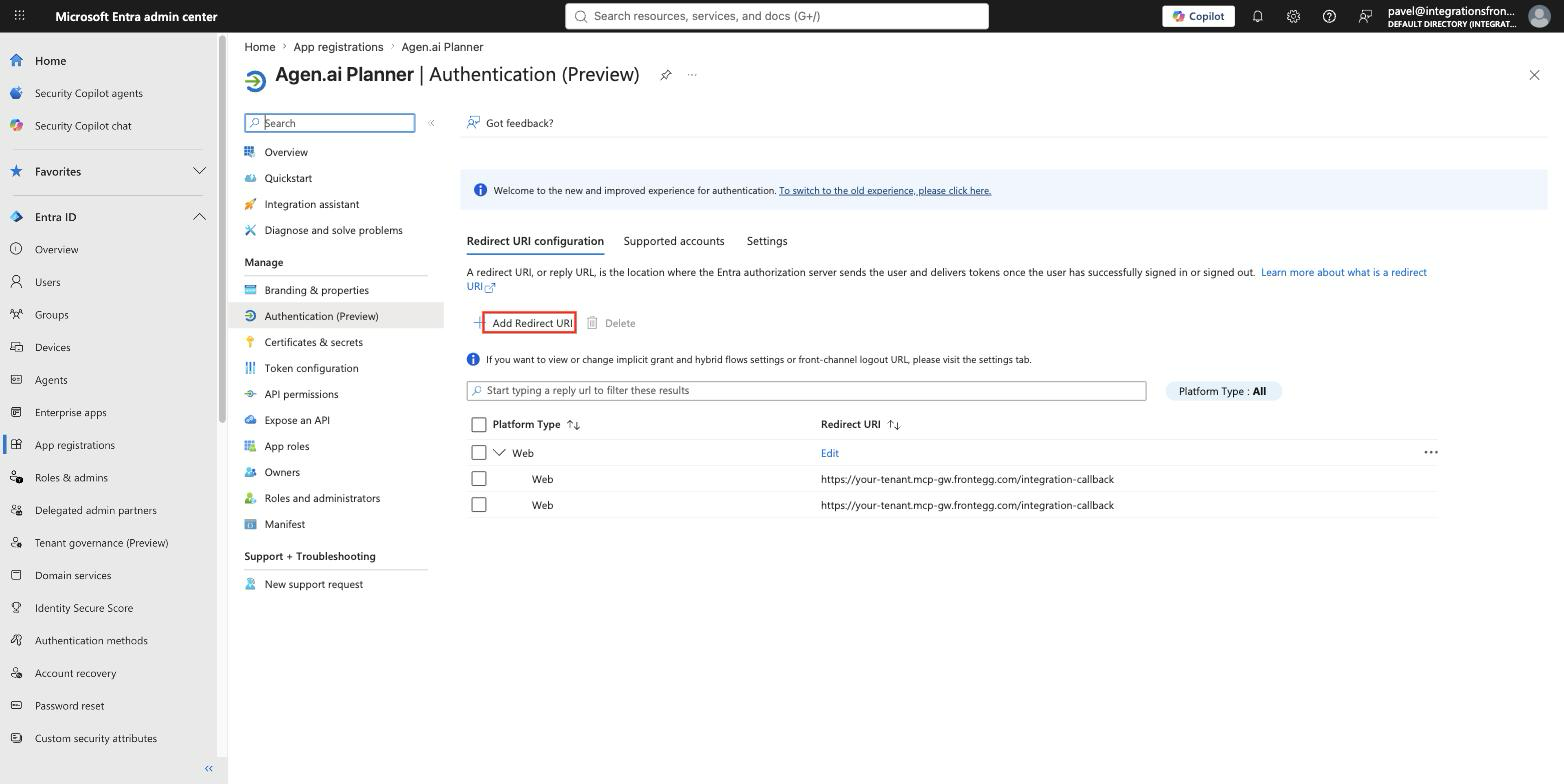This screenshot has height=784, width=1564.
Task: Open the help question mark icon
Action: tap(1329, 16)
